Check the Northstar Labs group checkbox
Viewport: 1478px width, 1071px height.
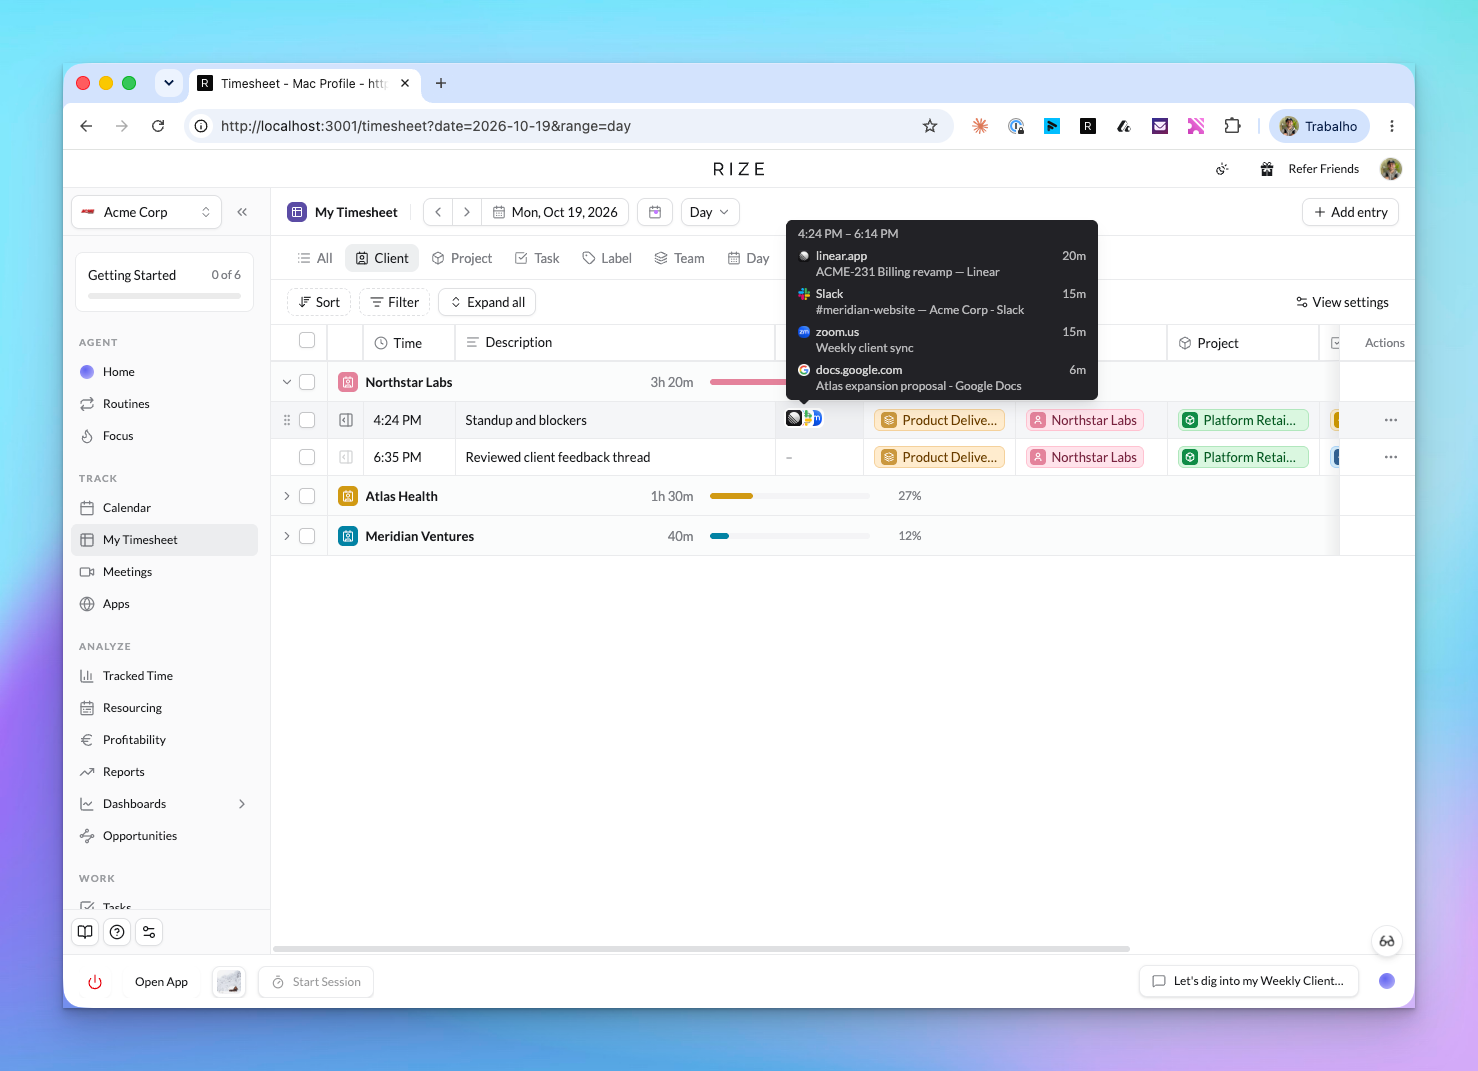coord(307,382)
